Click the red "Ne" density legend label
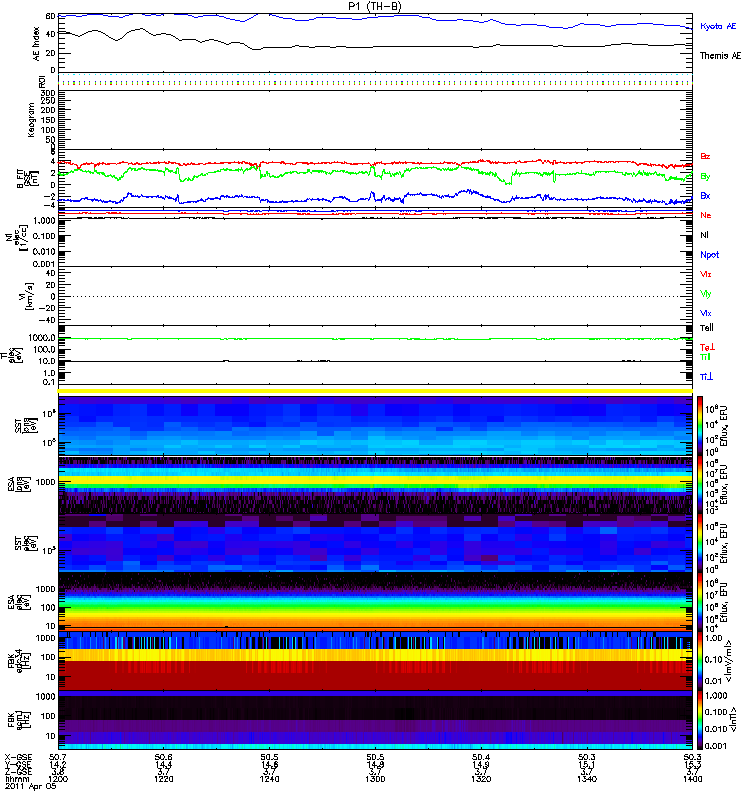The width and height of the screenshot is (750, 800). click(x=706, y=215)
